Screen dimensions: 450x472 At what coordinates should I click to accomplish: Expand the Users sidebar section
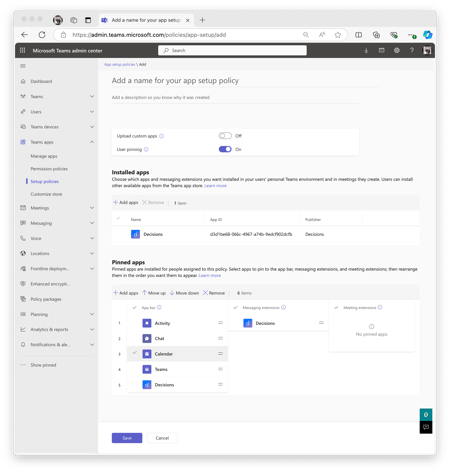click(92, 112)
